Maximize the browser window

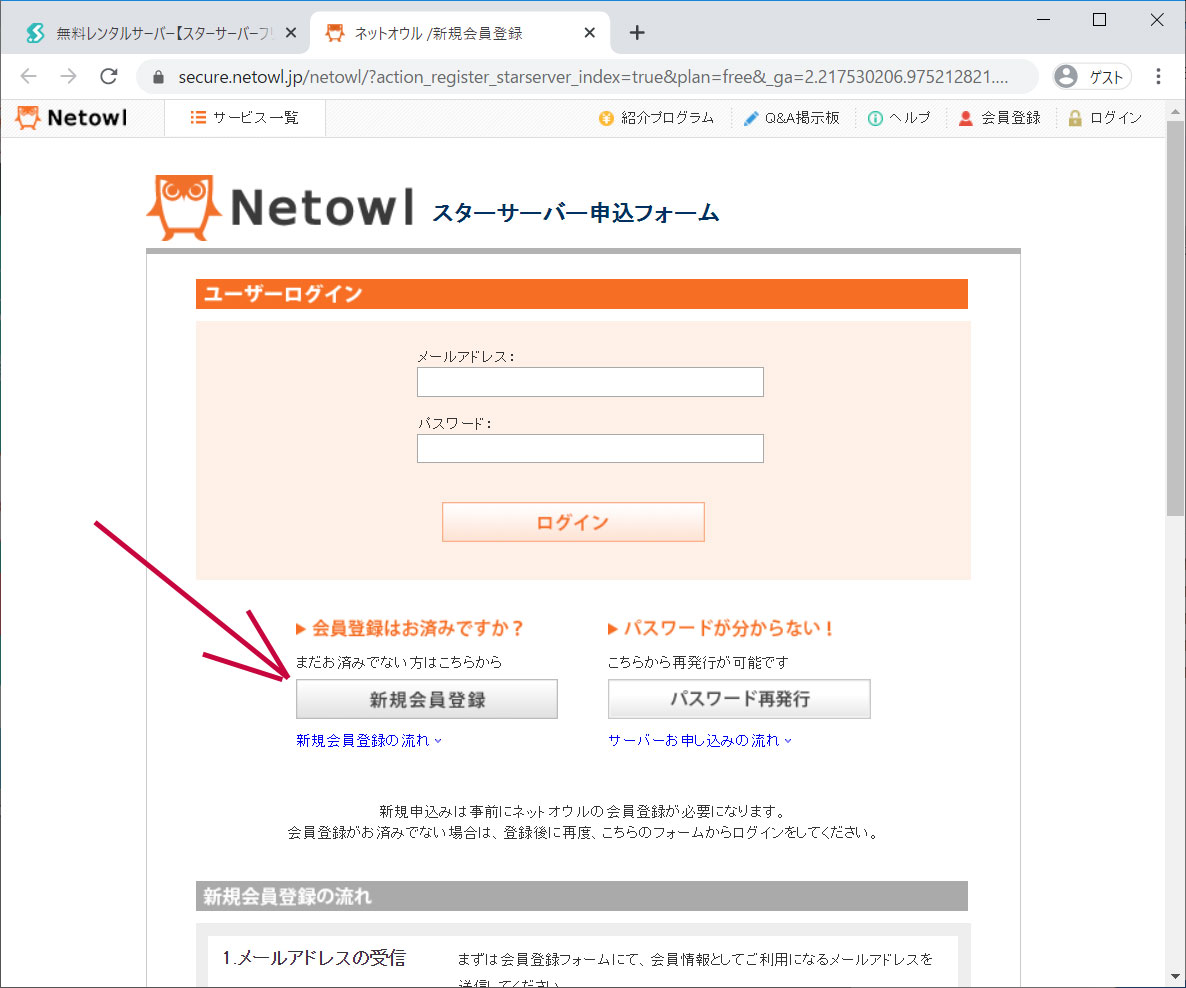tap(1100, 20)
